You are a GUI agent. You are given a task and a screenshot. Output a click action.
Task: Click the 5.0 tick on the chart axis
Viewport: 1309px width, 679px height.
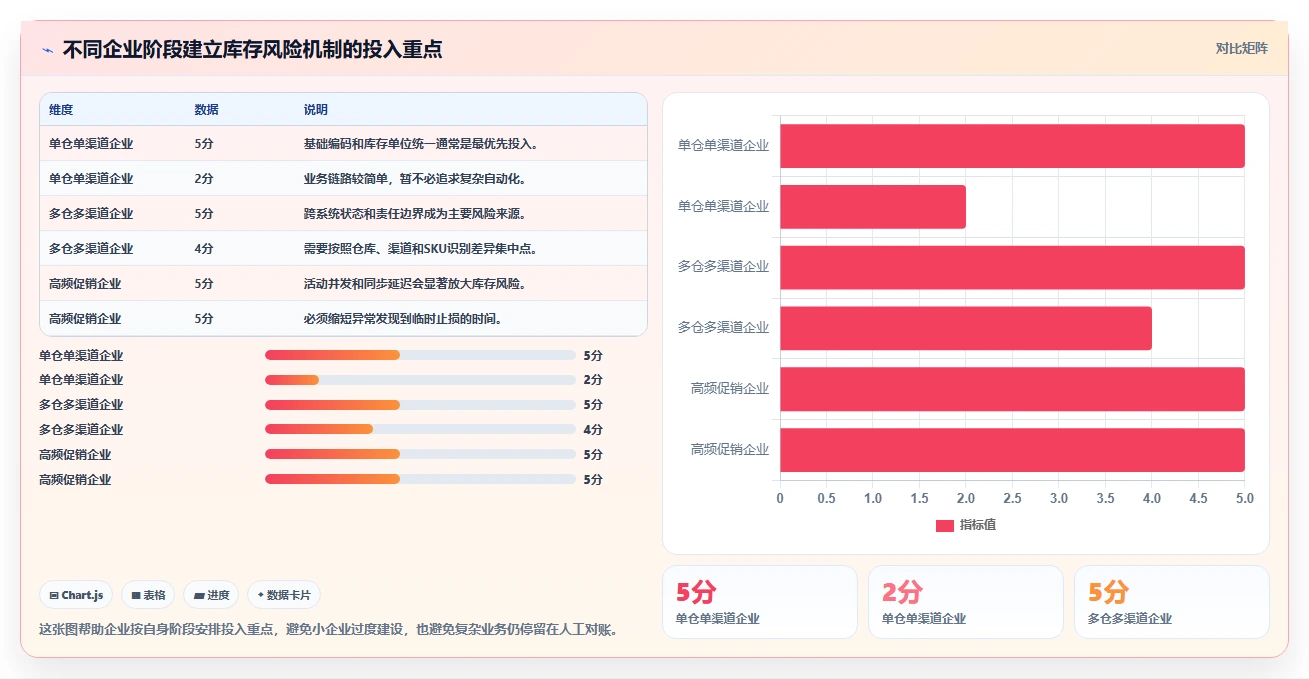[x=1244, y=498]
